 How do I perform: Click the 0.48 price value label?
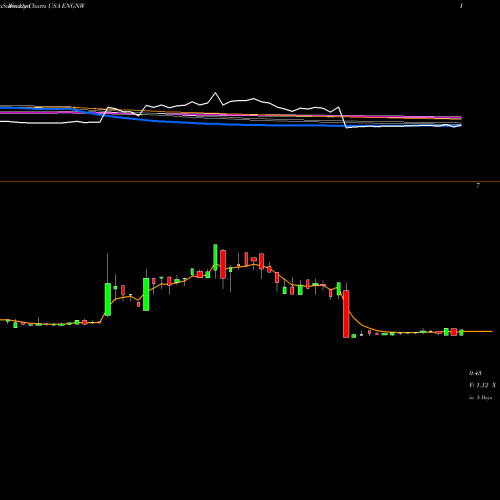click(475, 373)
